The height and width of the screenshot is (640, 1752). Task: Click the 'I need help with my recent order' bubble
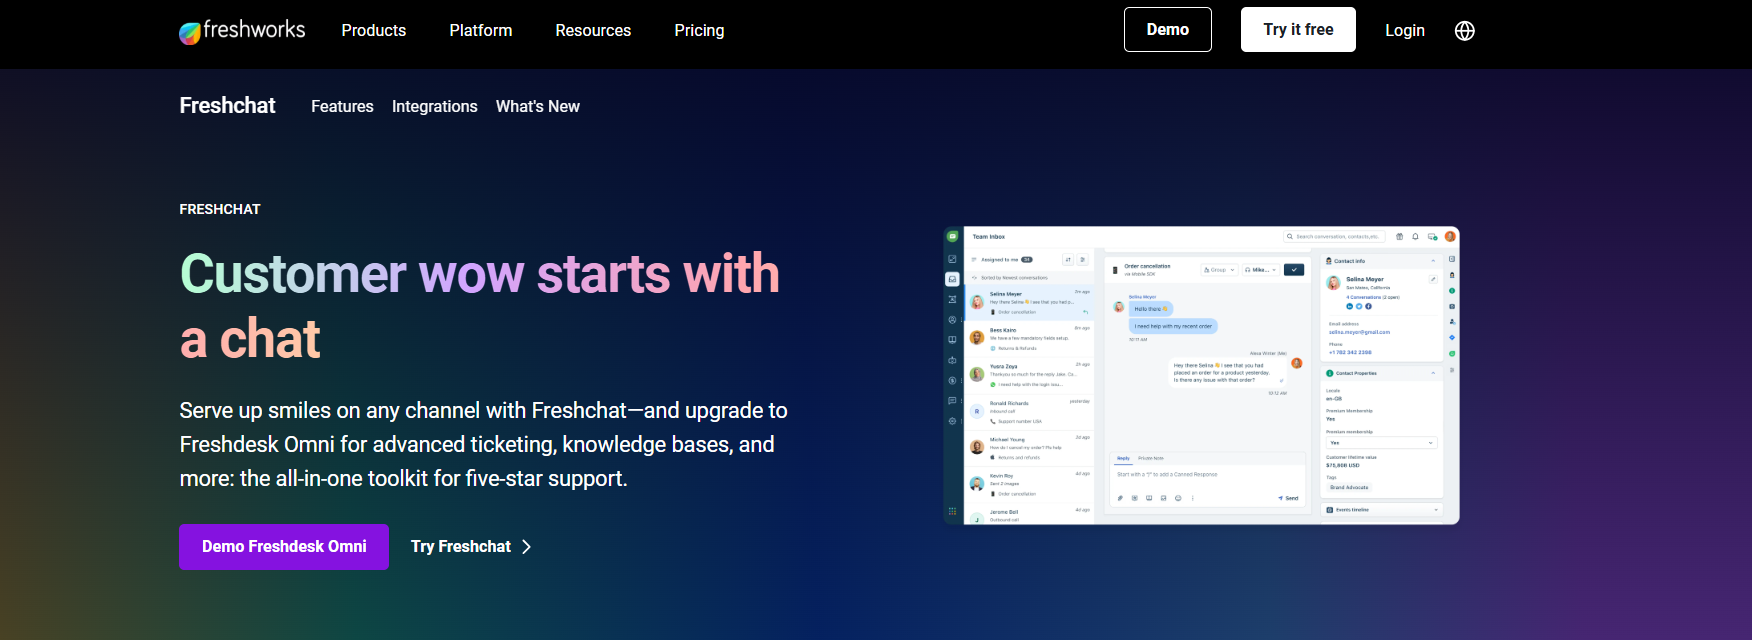tap(1173, 326)
